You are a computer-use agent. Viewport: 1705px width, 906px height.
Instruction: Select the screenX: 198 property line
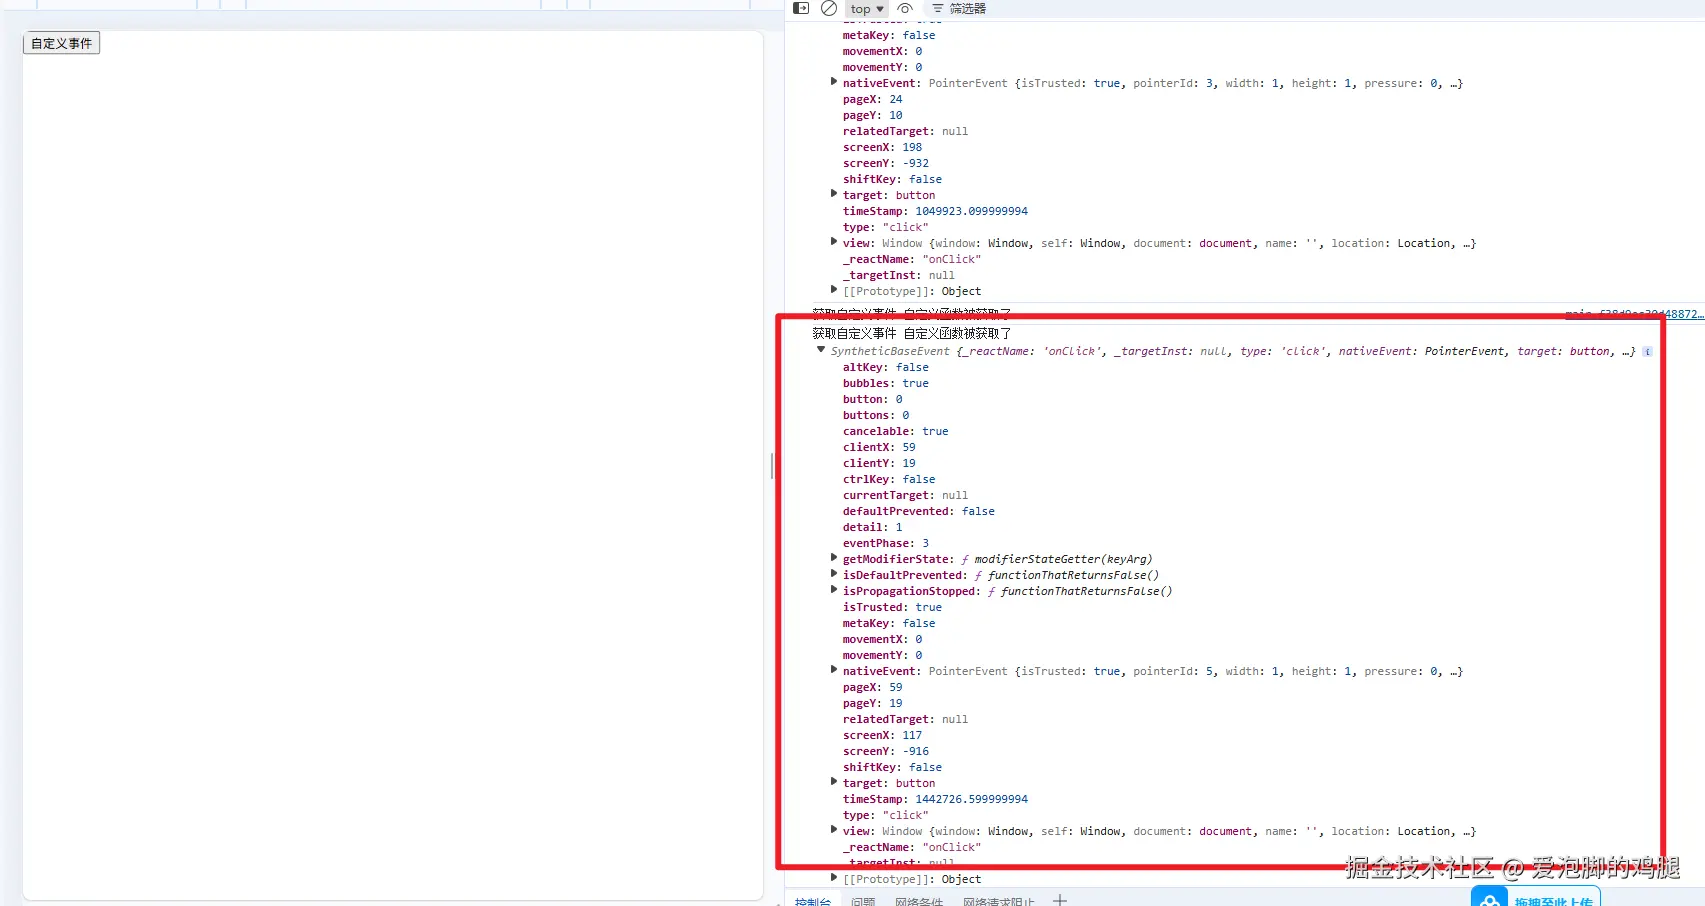pyautogui.click(x=882, y=147)
